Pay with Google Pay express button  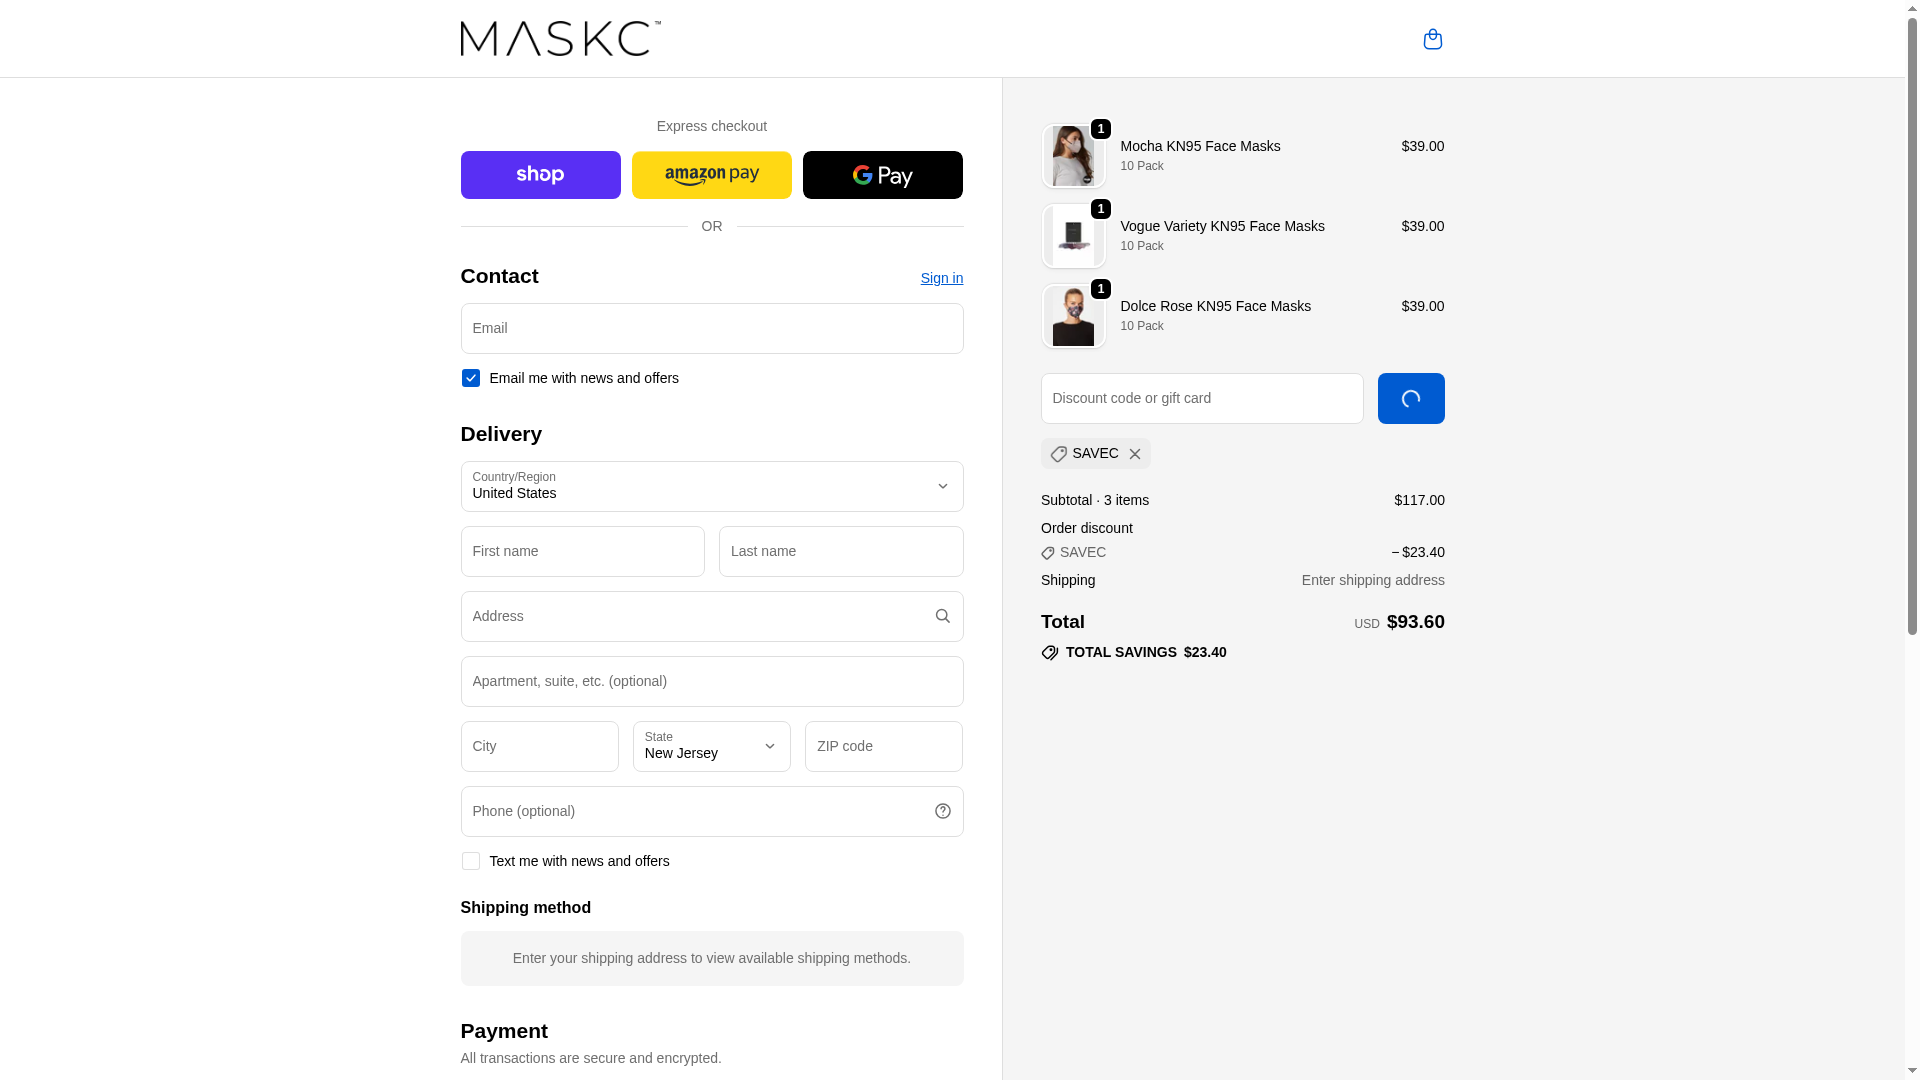(x=882, y=175)
